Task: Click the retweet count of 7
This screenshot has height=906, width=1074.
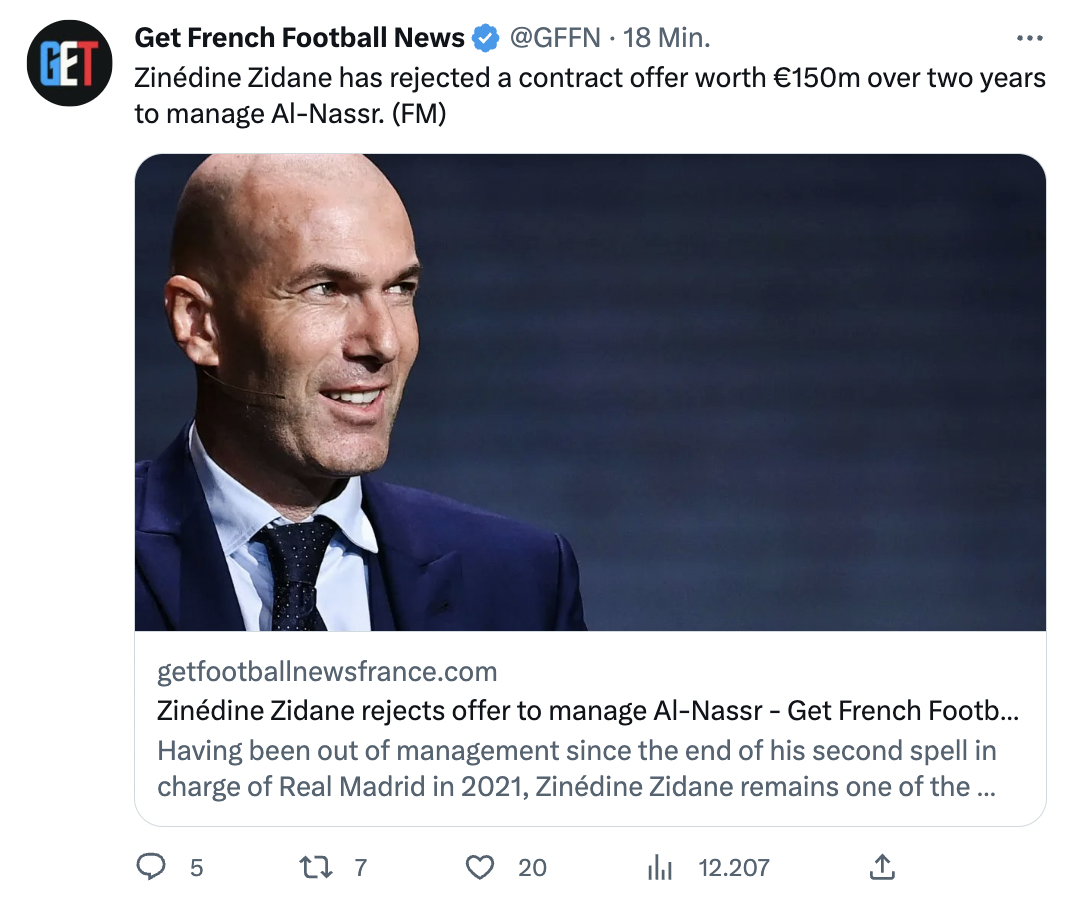Action: tap(361, 867)
